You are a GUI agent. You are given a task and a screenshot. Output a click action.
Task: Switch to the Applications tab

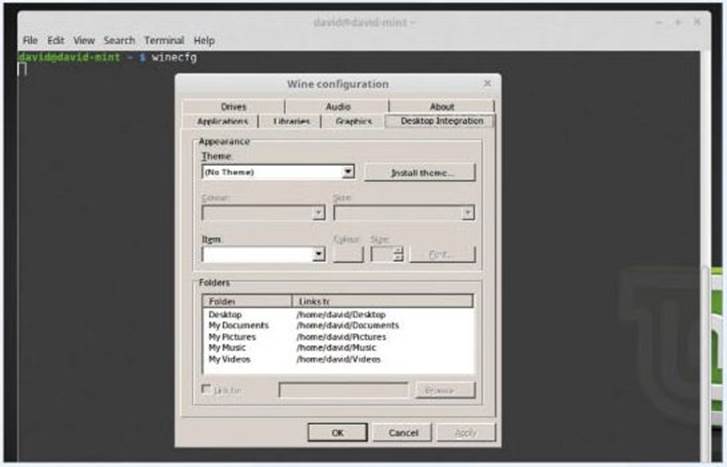[222, 121]
